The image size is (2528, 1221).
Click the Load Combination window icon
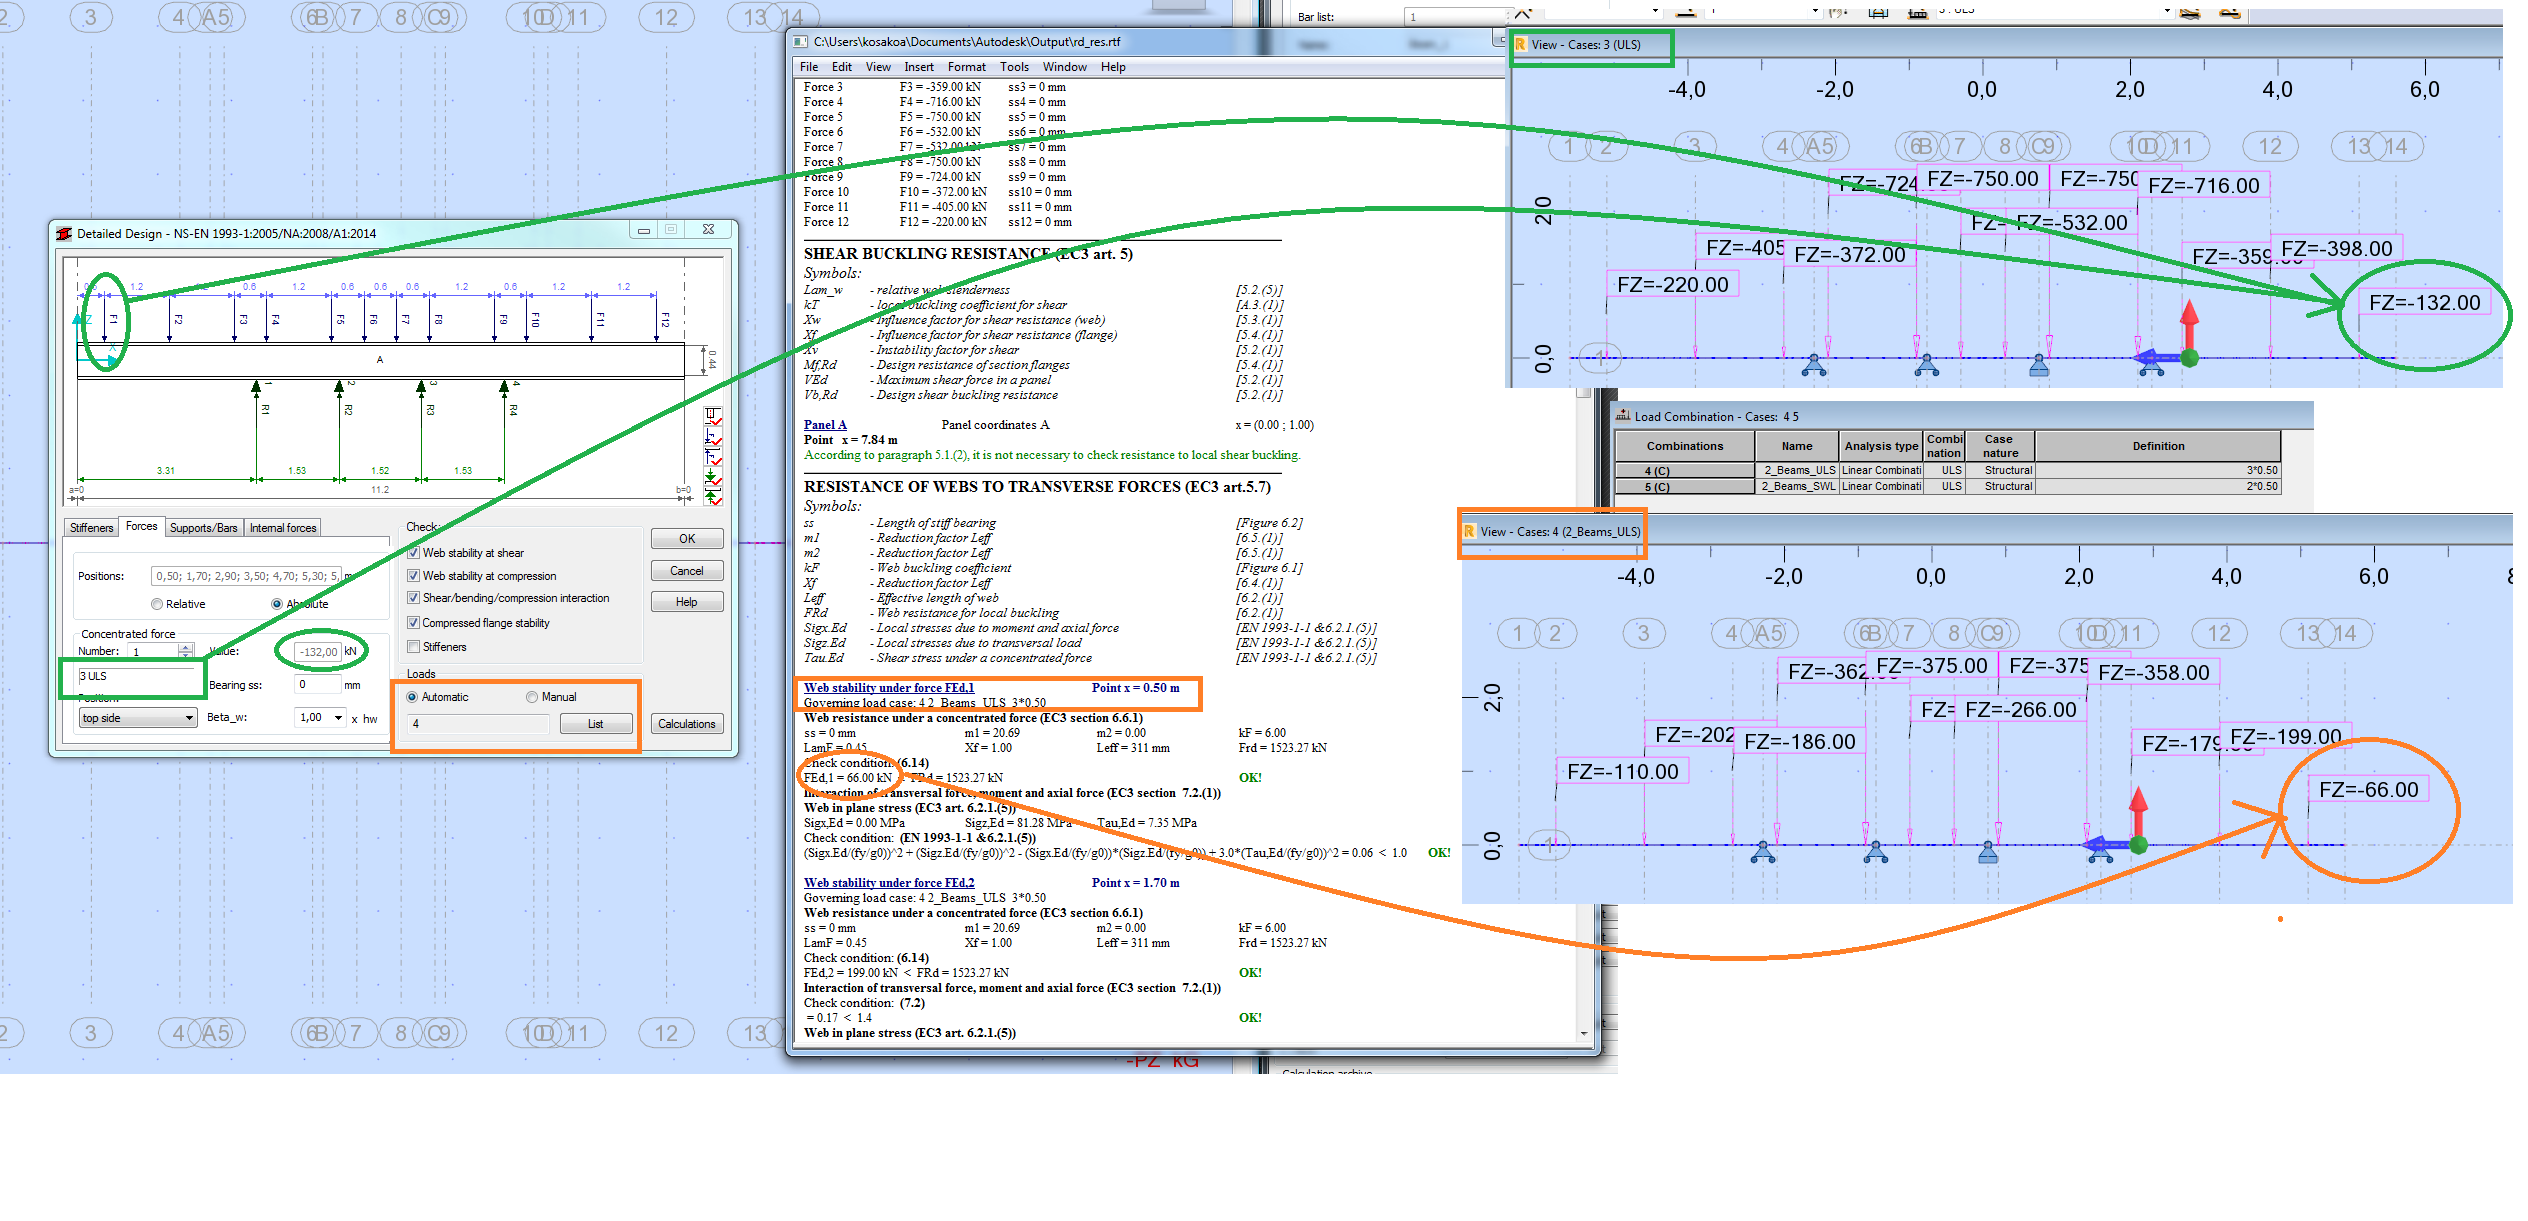point(1622,416)
